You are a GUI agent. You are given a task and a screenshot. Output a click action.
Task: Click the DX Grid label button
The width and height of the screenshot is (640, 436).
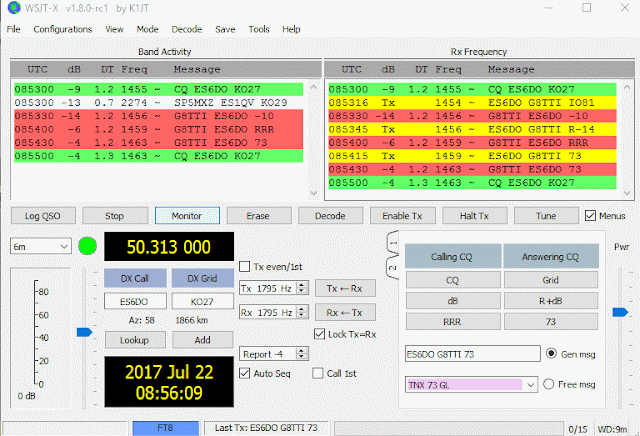click(x=202, y=278)
